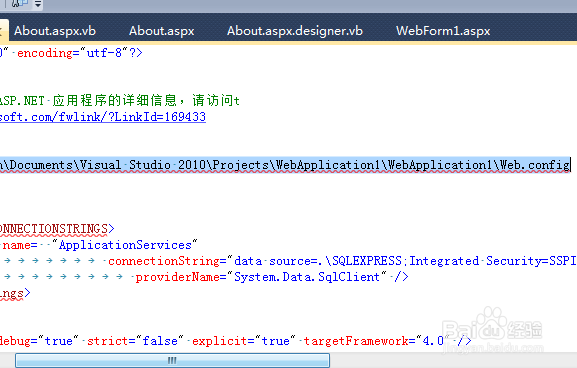
Task: Click the System.Data.SqlClient value
Action: (x=307, y=277)
